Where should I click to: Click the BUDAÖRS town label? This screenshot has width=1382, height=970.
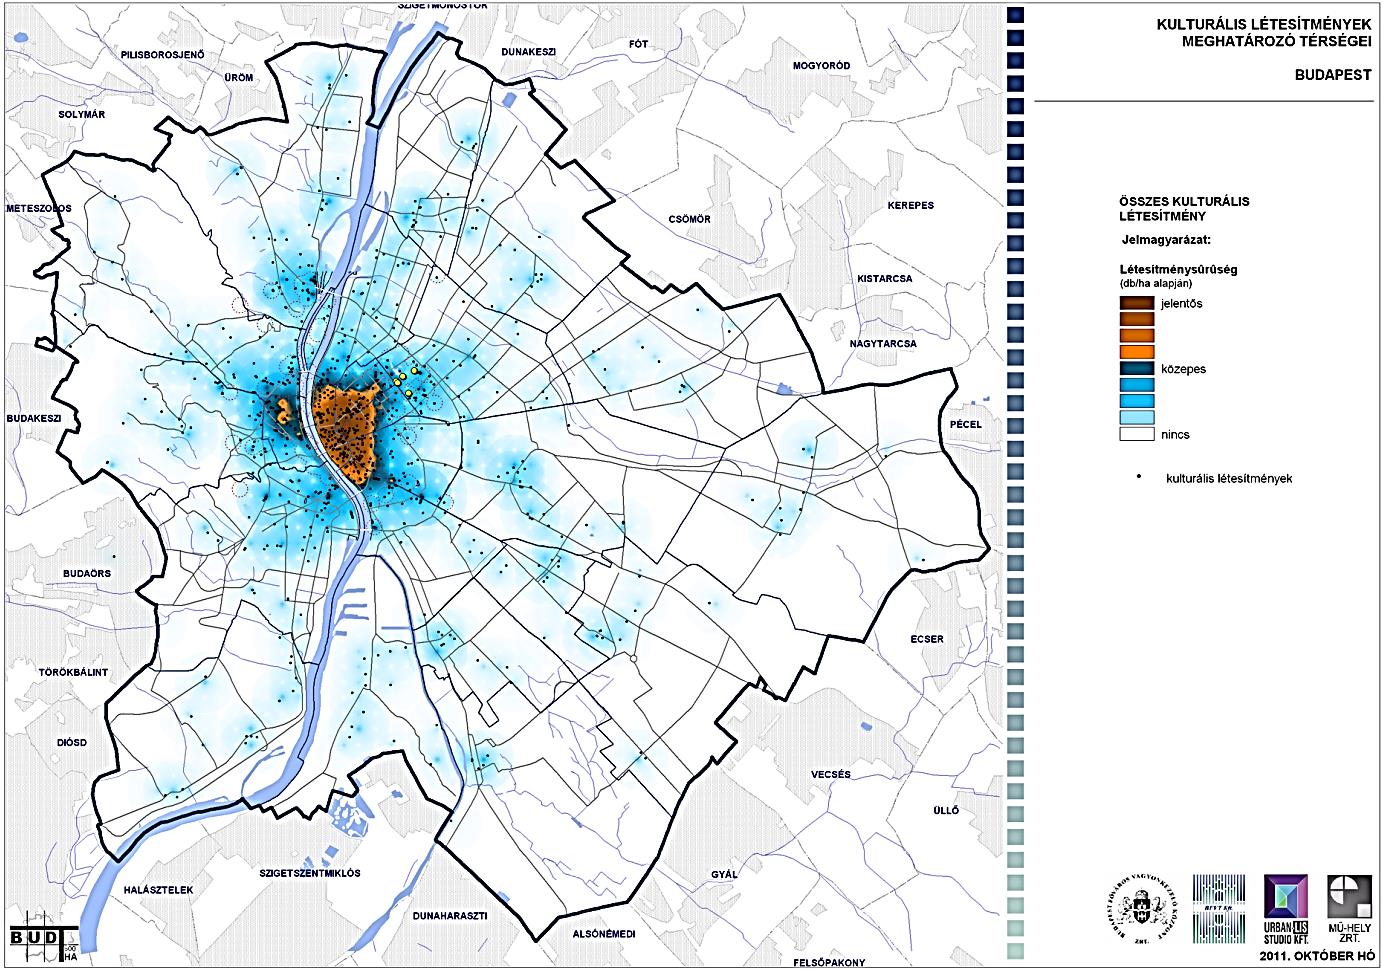(x=86, y=573)
